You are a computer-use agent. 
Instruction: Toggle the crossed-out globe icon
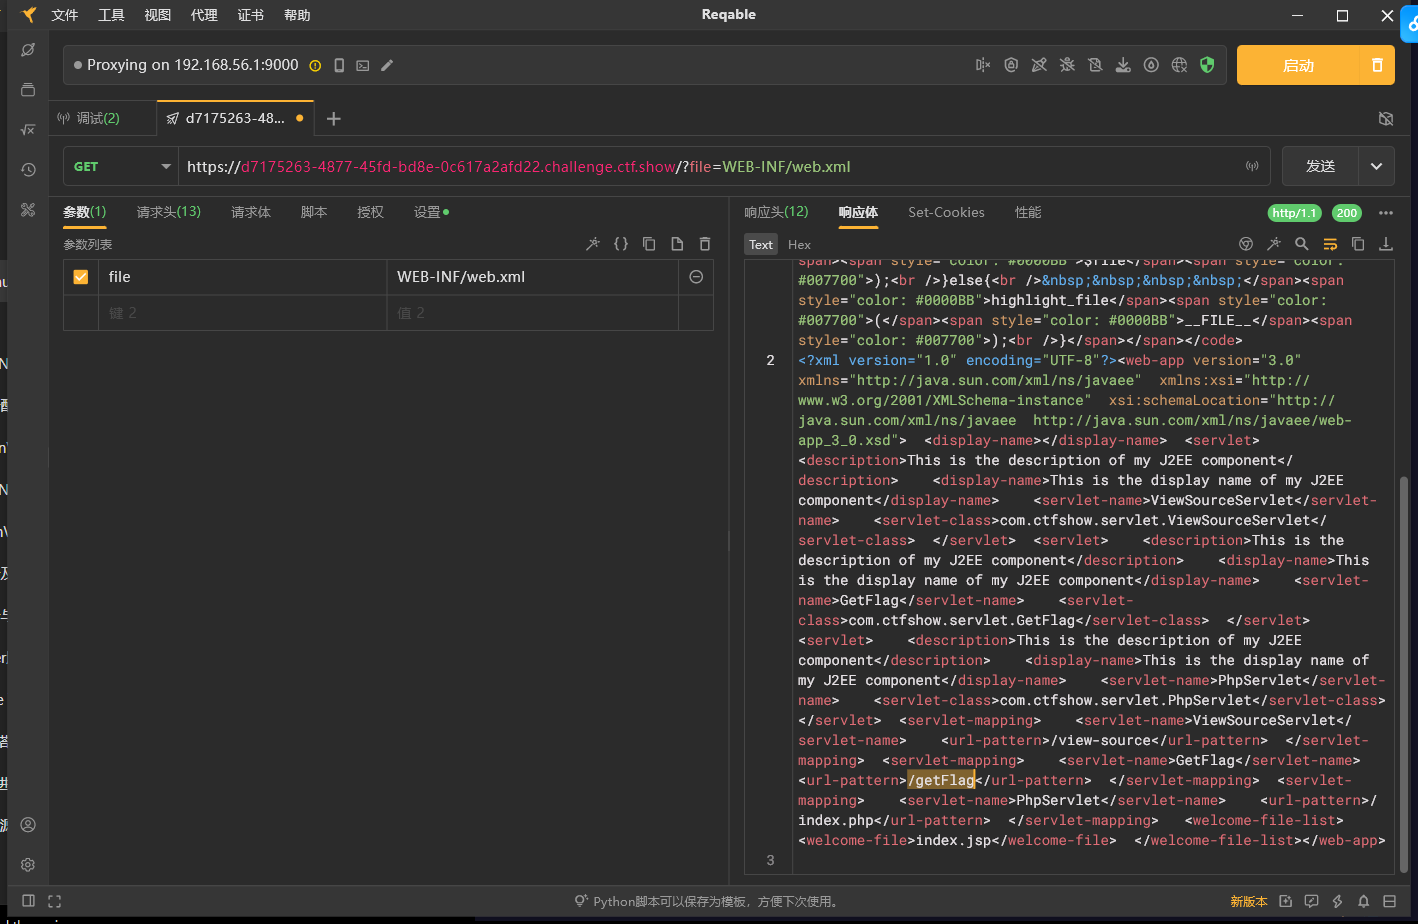tap(1179, 65)
